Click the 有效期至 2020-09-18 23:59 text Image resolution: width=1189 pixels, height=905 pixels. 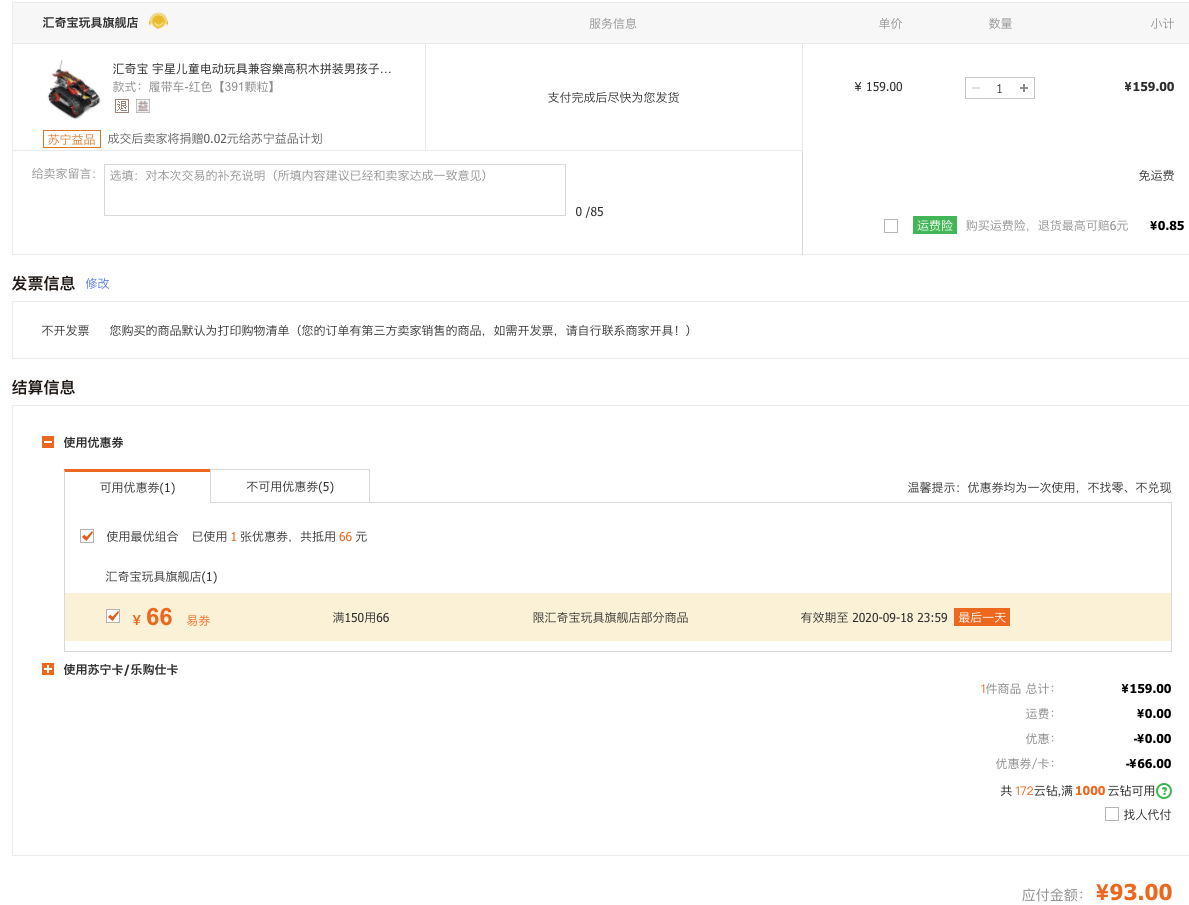tap(874, 617)
